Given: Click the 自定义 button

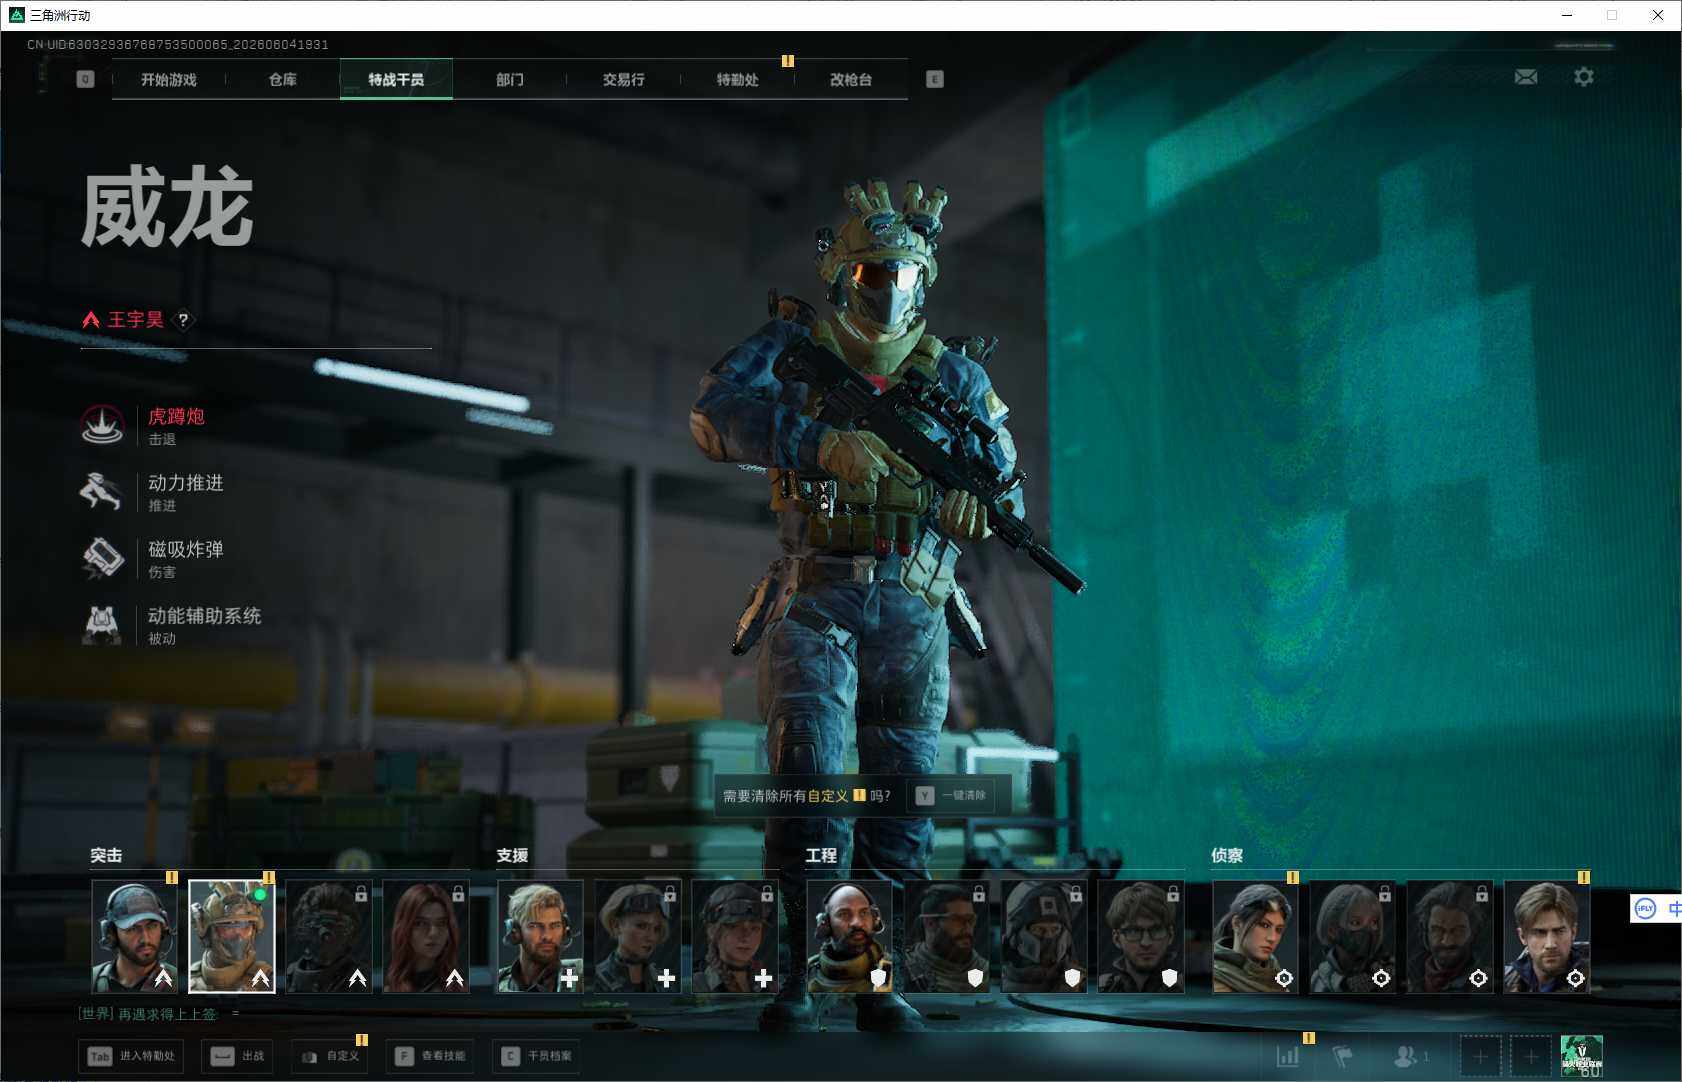Looking at the screenshot, I should tap(330, 1056).
